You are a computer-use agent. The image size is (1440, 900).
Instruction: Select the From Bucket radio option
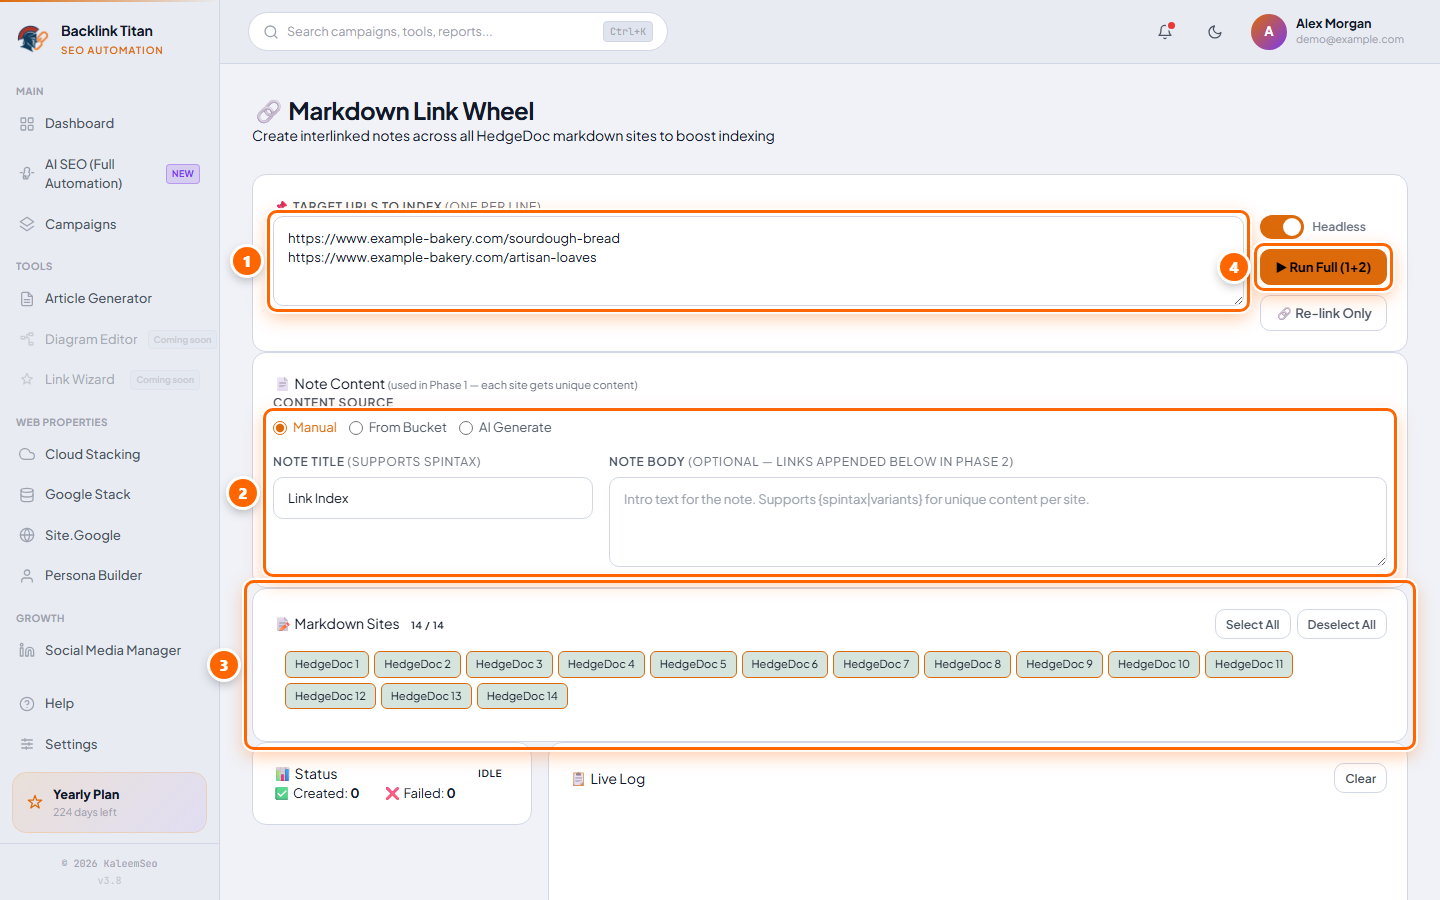tap(356, 428)
